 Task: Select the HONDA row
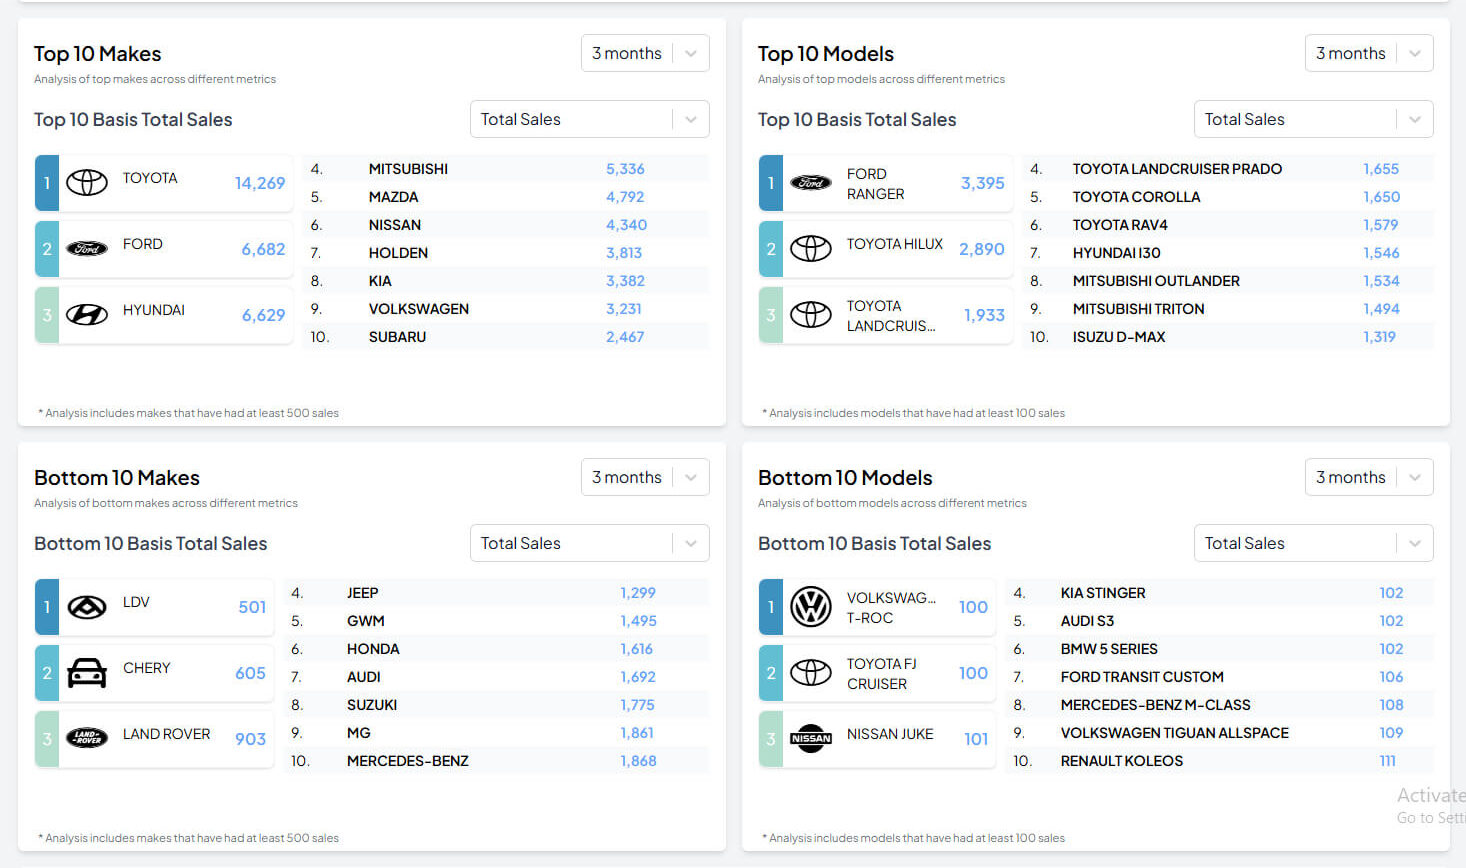pos(496,649)
